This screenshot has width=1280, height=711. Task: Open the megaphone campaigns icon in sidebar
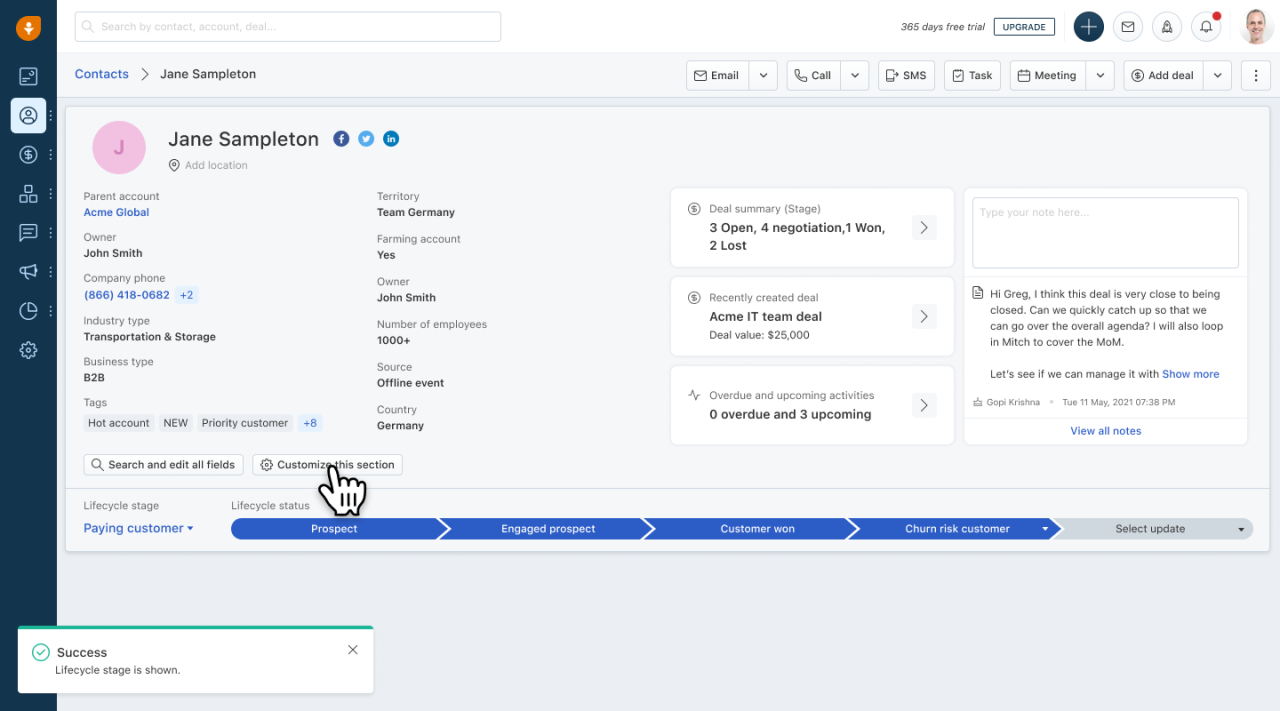tap(28, 272)
